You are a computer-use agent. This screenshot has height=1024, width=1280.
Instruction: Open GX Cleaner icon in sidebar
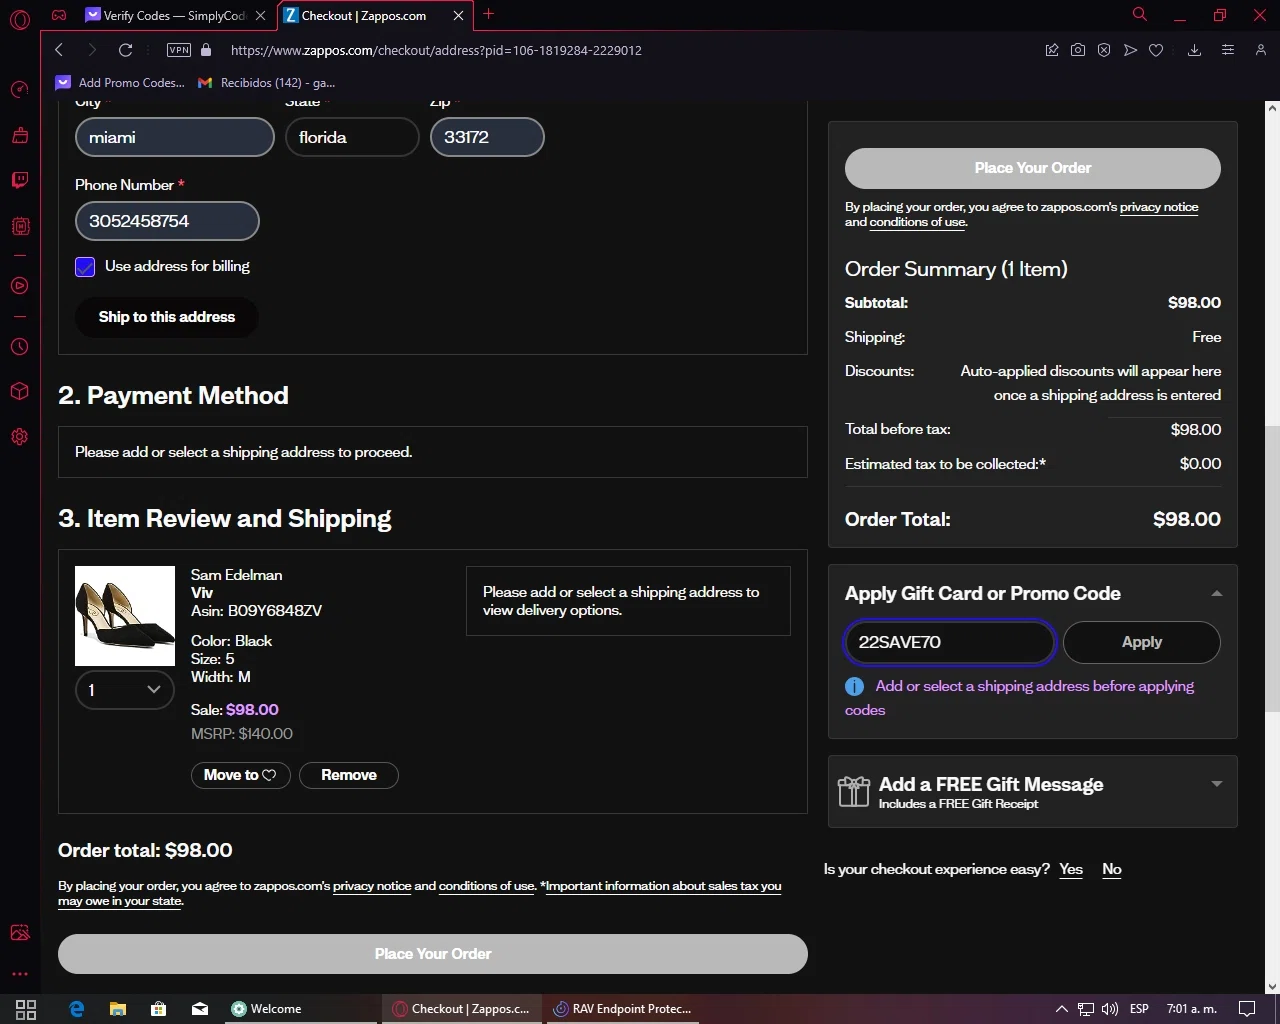(19, 135)
